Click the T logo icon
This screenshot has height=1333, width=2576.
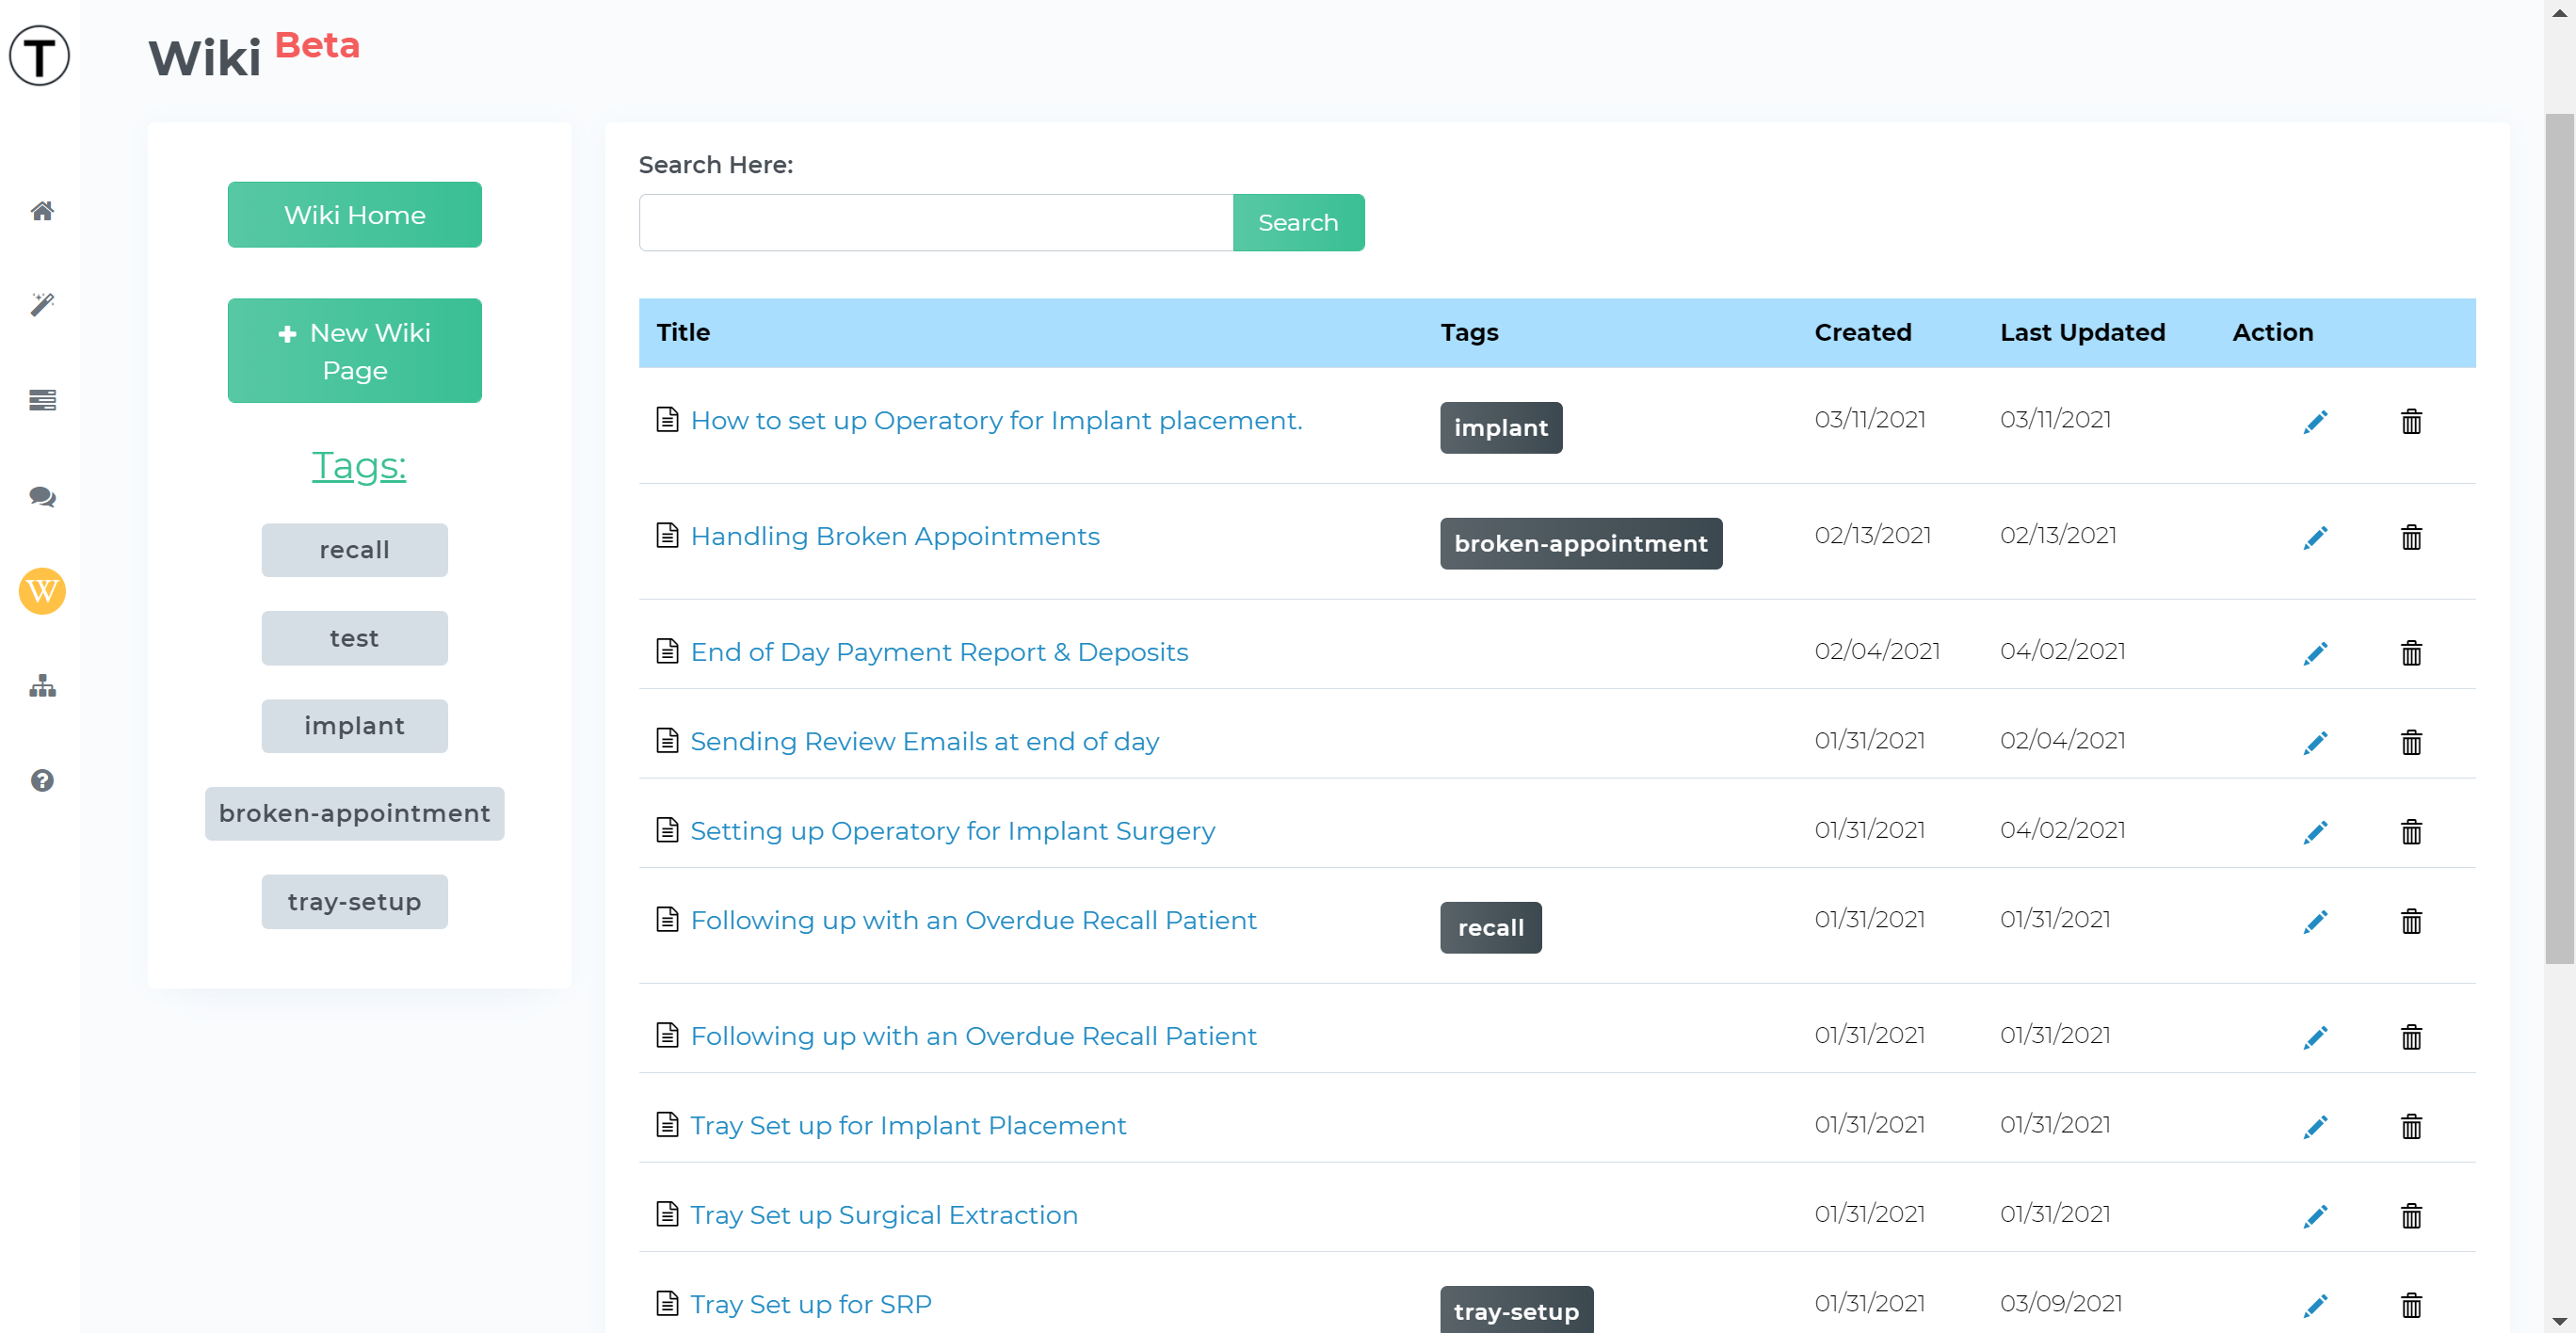[x=39, y=55]
